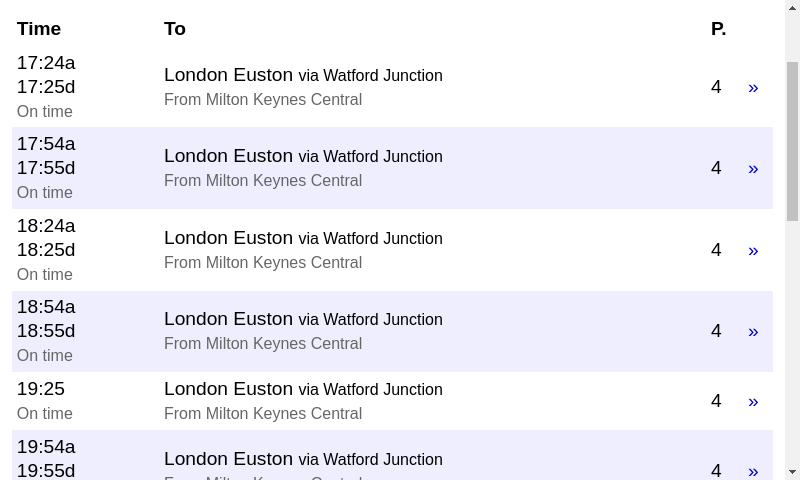Click scrollbar down arrow
This screenshot has height=480, width=800.
tap(792, 472)
